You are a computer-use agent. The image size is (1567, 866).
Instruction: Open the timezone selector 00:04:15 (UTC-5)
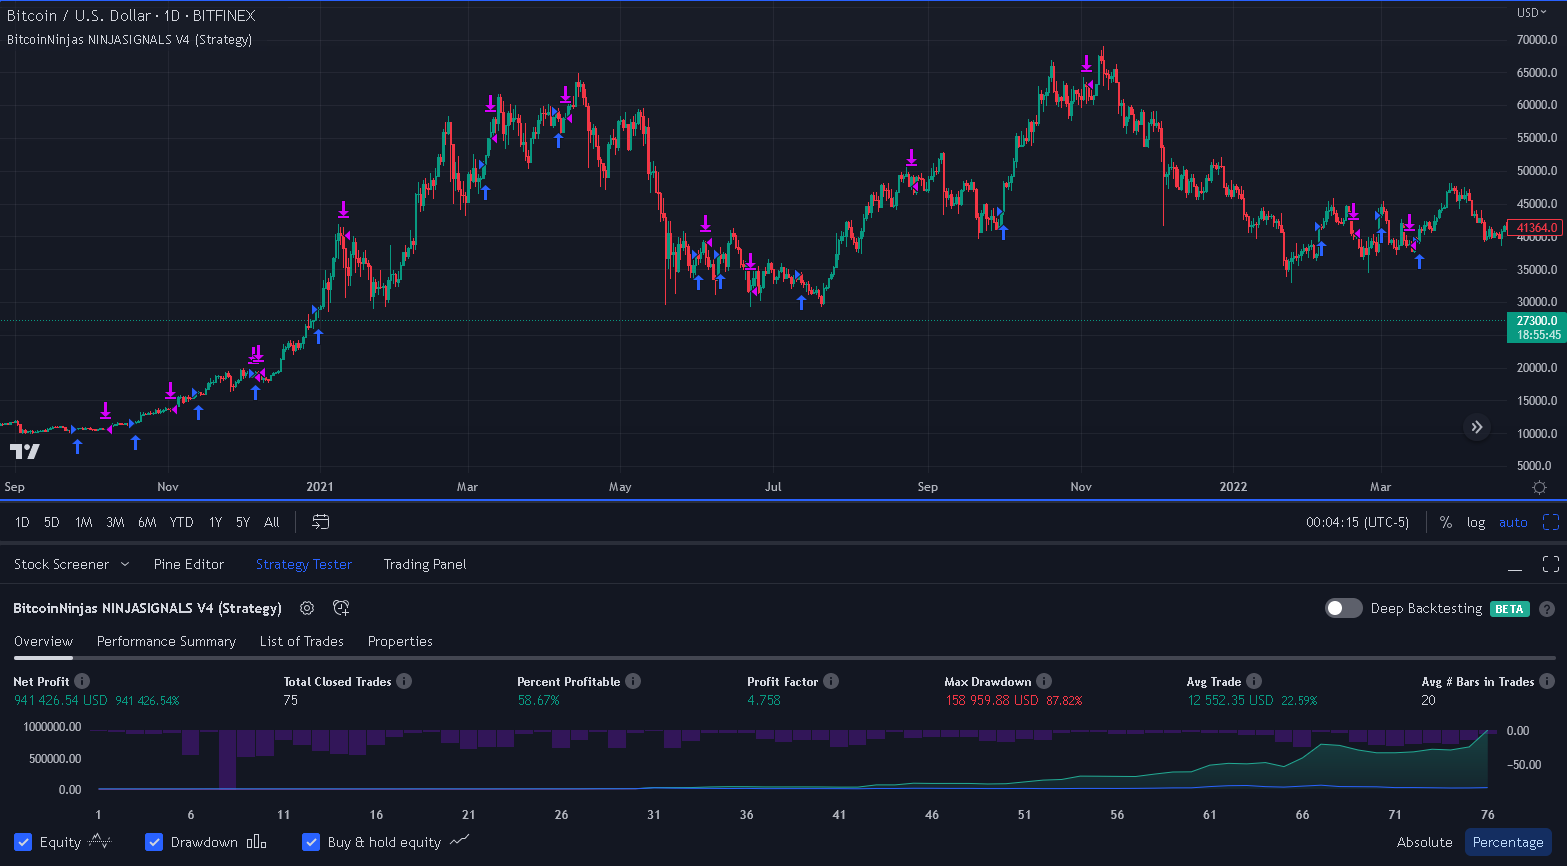pyautogui.click(x=1357, y=522)
